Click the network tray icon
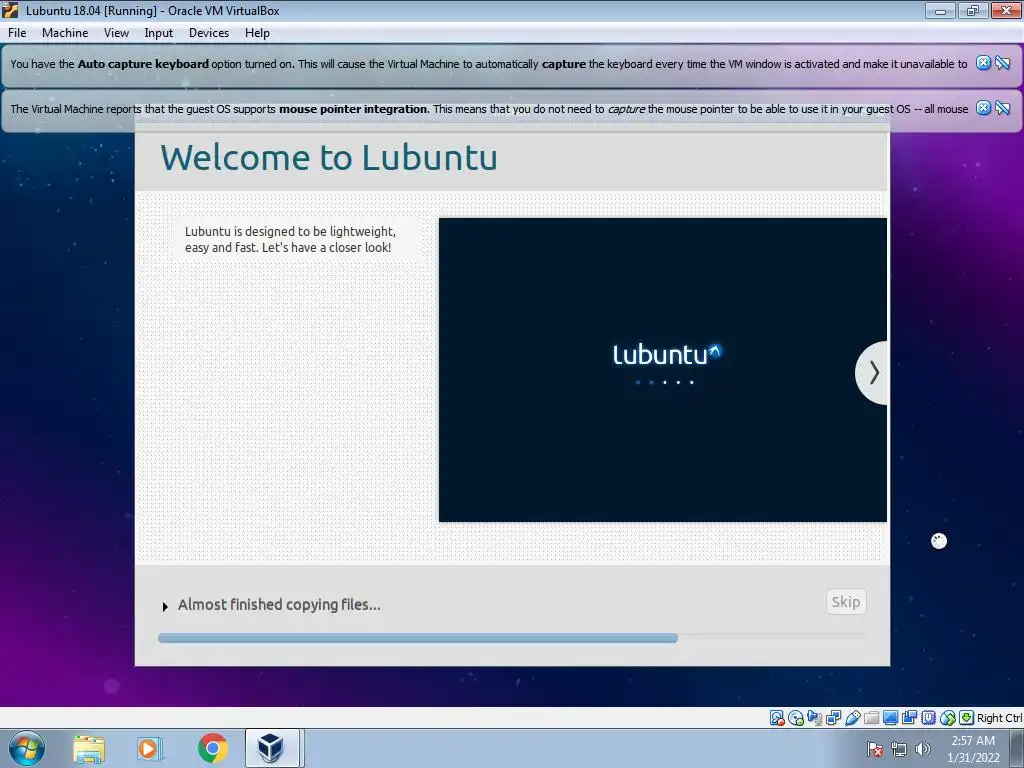The image size is (1024, 768). coord(899,749)
